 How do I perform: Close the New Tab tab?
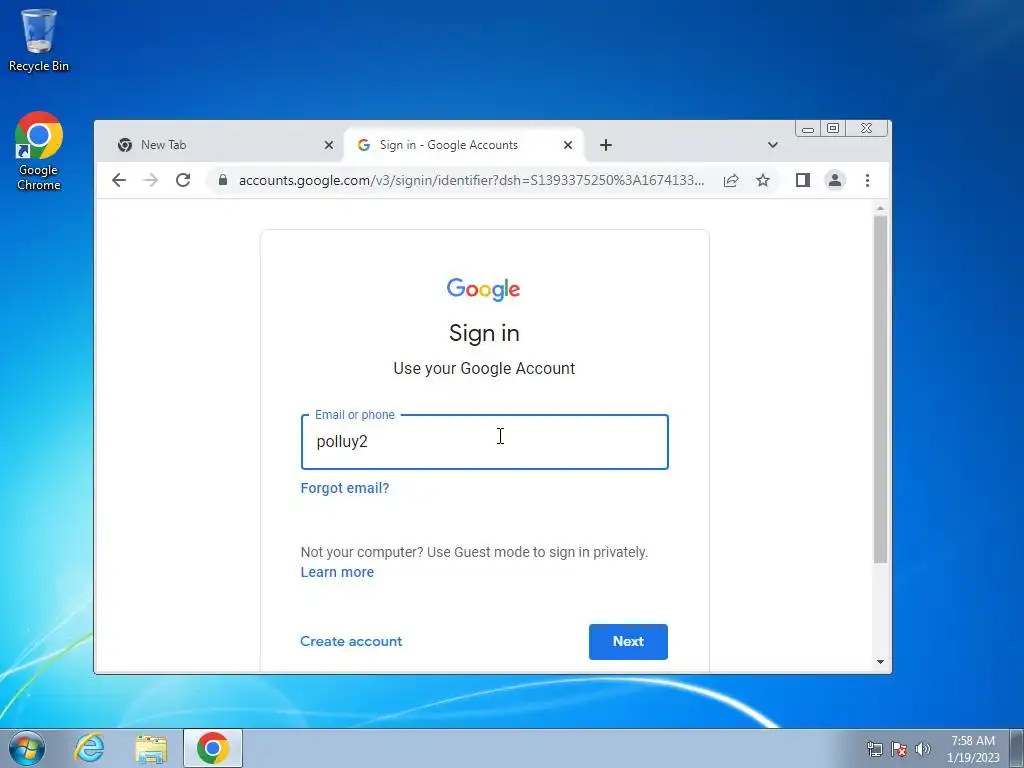pos(328,145)
